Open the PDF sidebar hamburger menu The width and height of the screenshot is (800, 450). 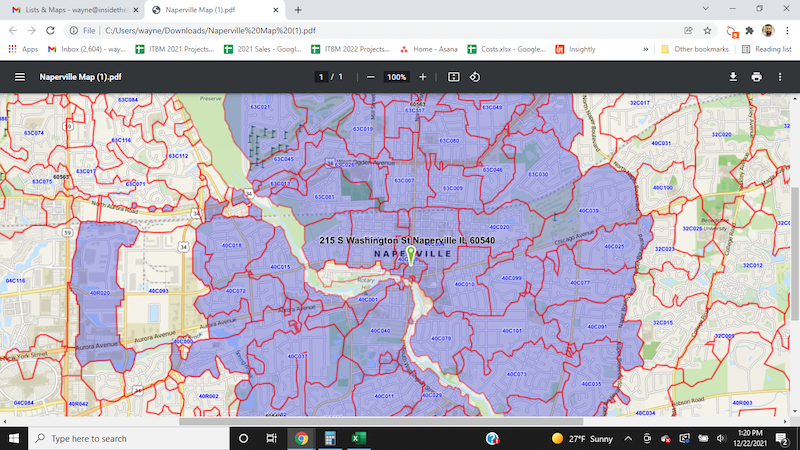(19, 77)
